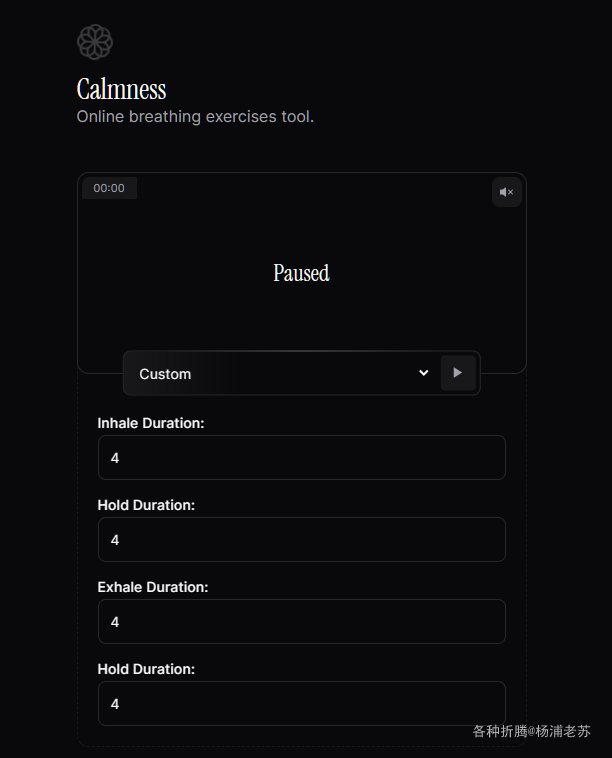Click the watermark text at bottom right
This screenshot has width=612, height=758.
531,731
